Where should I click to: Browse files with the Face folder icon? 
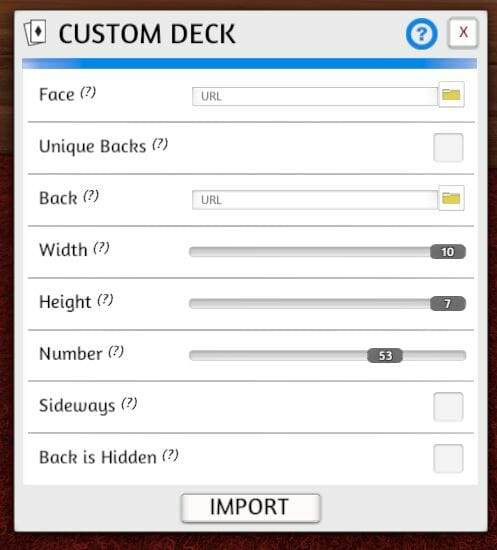451,94
